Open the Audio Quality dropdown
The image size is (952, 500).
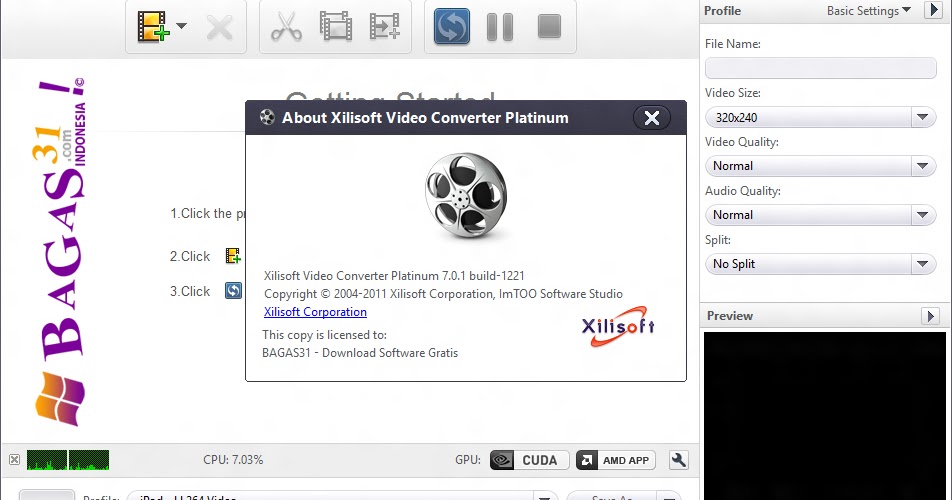[820, 215]
